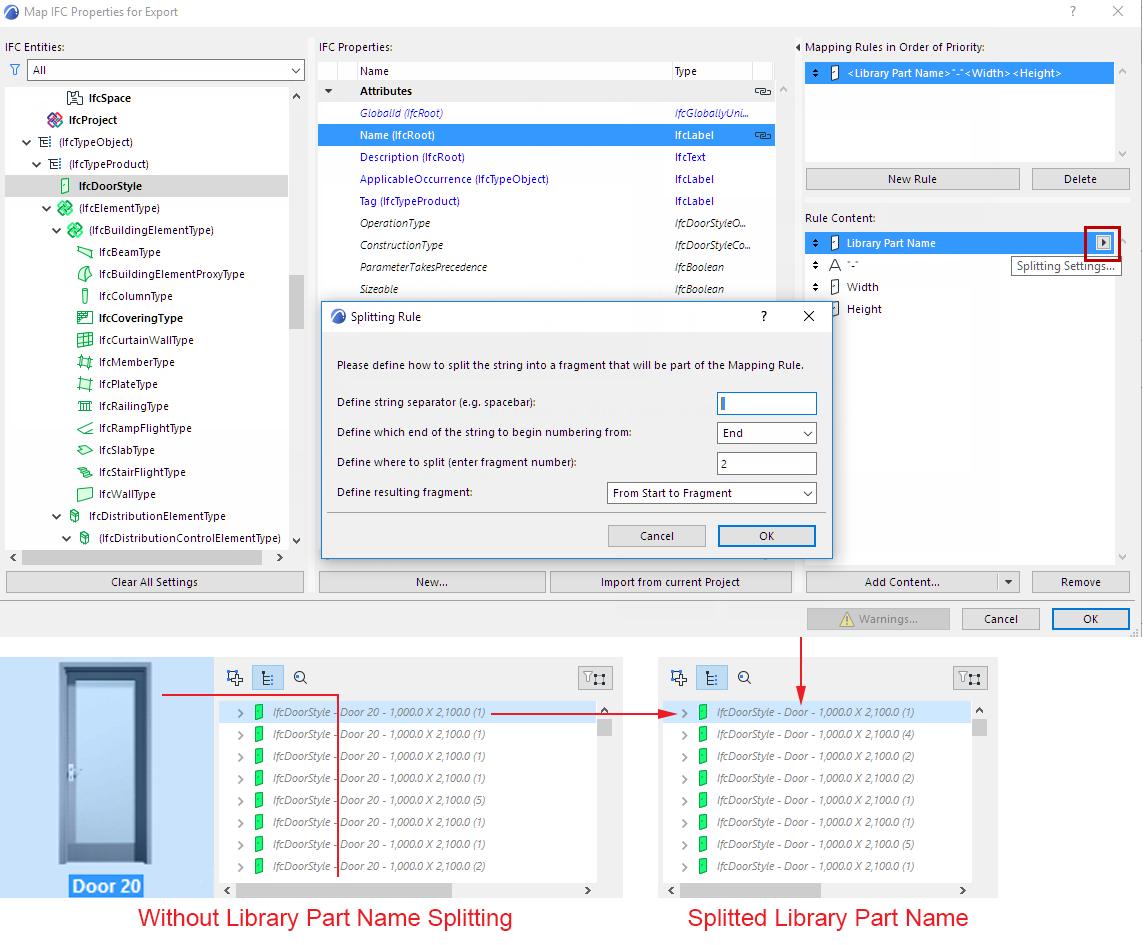Select the IfcSpace entity icon

click(75, 98)
